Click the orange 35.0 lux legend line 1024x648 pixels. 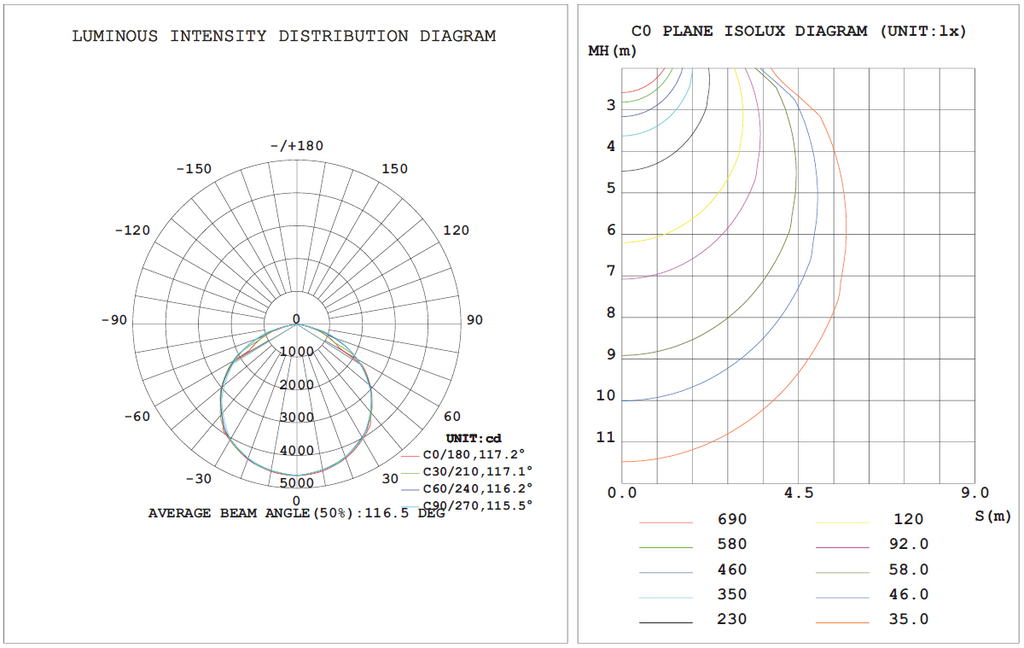[842, 623]
